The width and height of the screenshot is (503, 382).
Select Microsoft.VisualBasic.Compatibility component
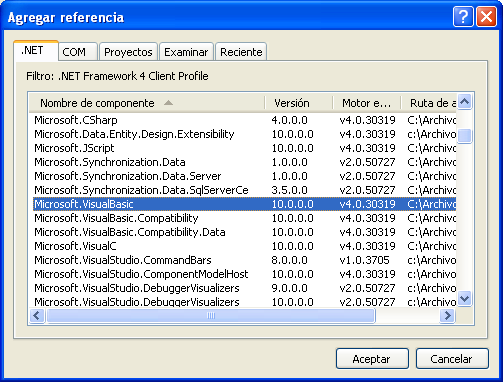click(244, 218)
